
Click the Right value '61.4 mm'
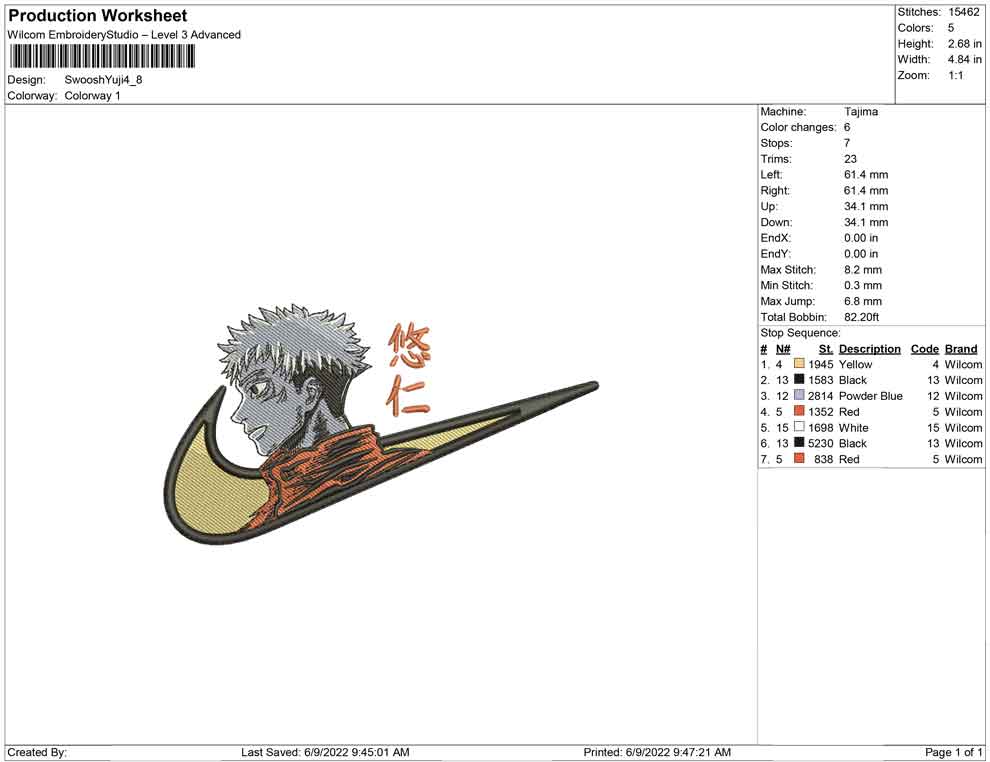(866, 190)
